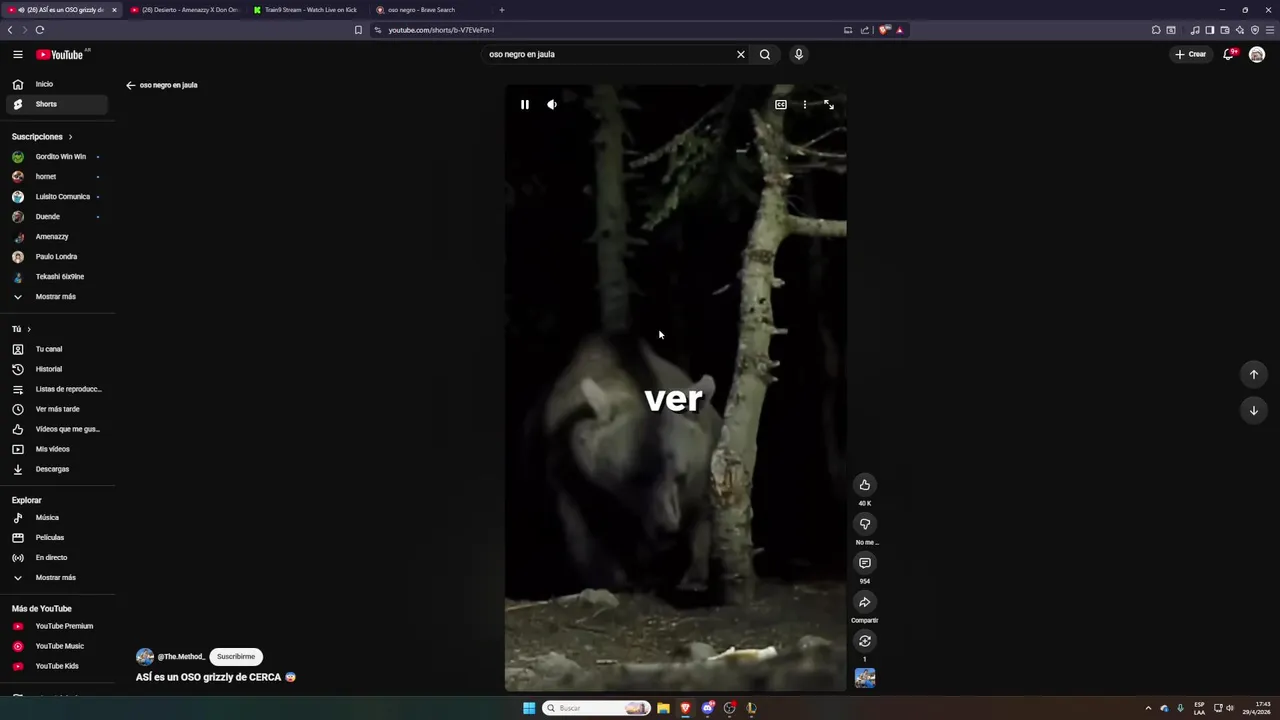The width and height of the screenshot is (1280, 720).
Task: Pause the Shorts video
Action: coord(524,104)
